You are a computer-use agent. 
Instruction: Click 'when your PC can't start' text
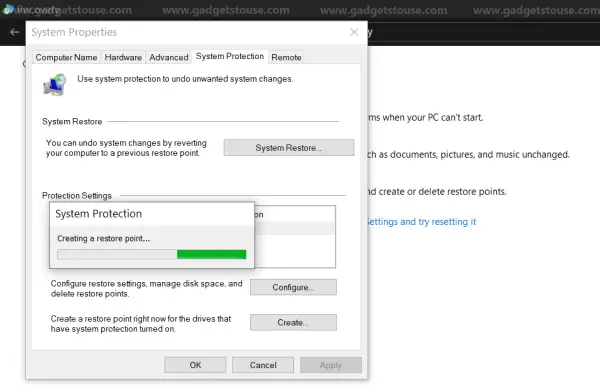coord(433,118)
